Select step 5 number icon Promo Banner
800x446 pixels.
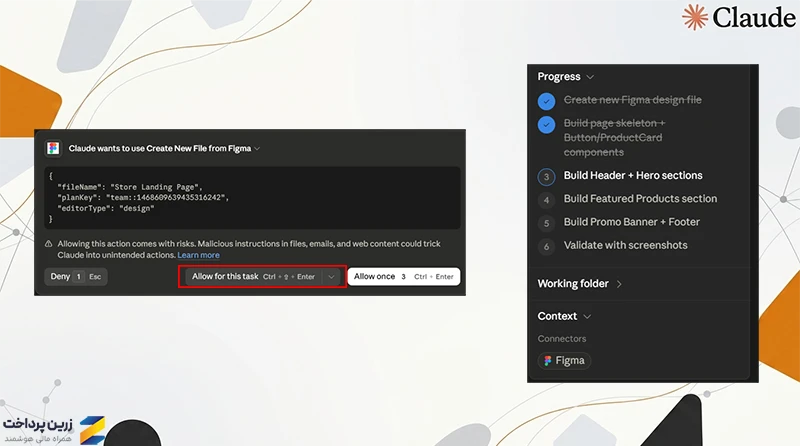click(x=546, y=223)
